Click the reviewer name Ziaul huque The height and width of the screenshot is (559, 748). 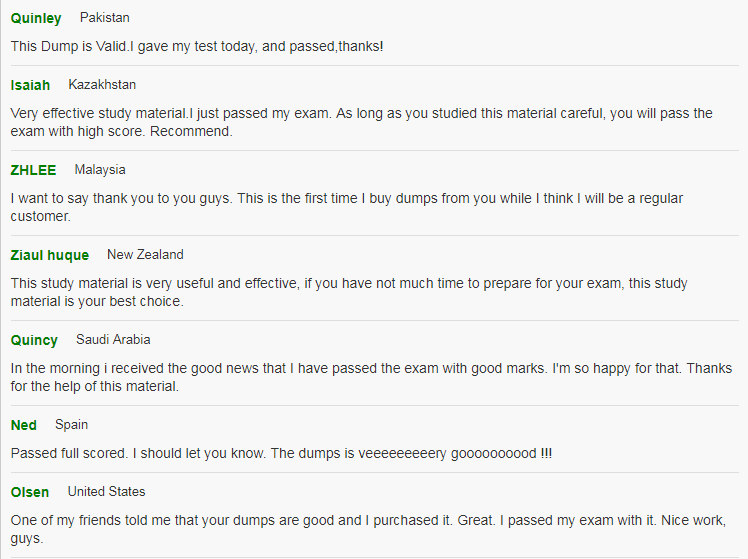50,255
